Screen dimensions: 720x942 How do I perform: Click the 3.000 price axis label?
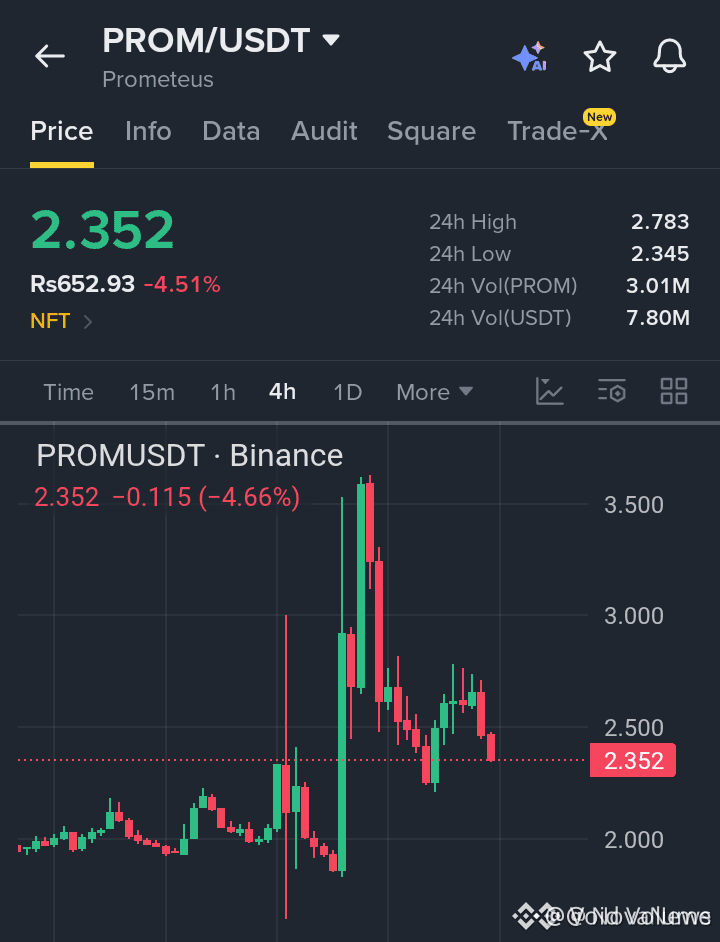(x=633, y=616)
